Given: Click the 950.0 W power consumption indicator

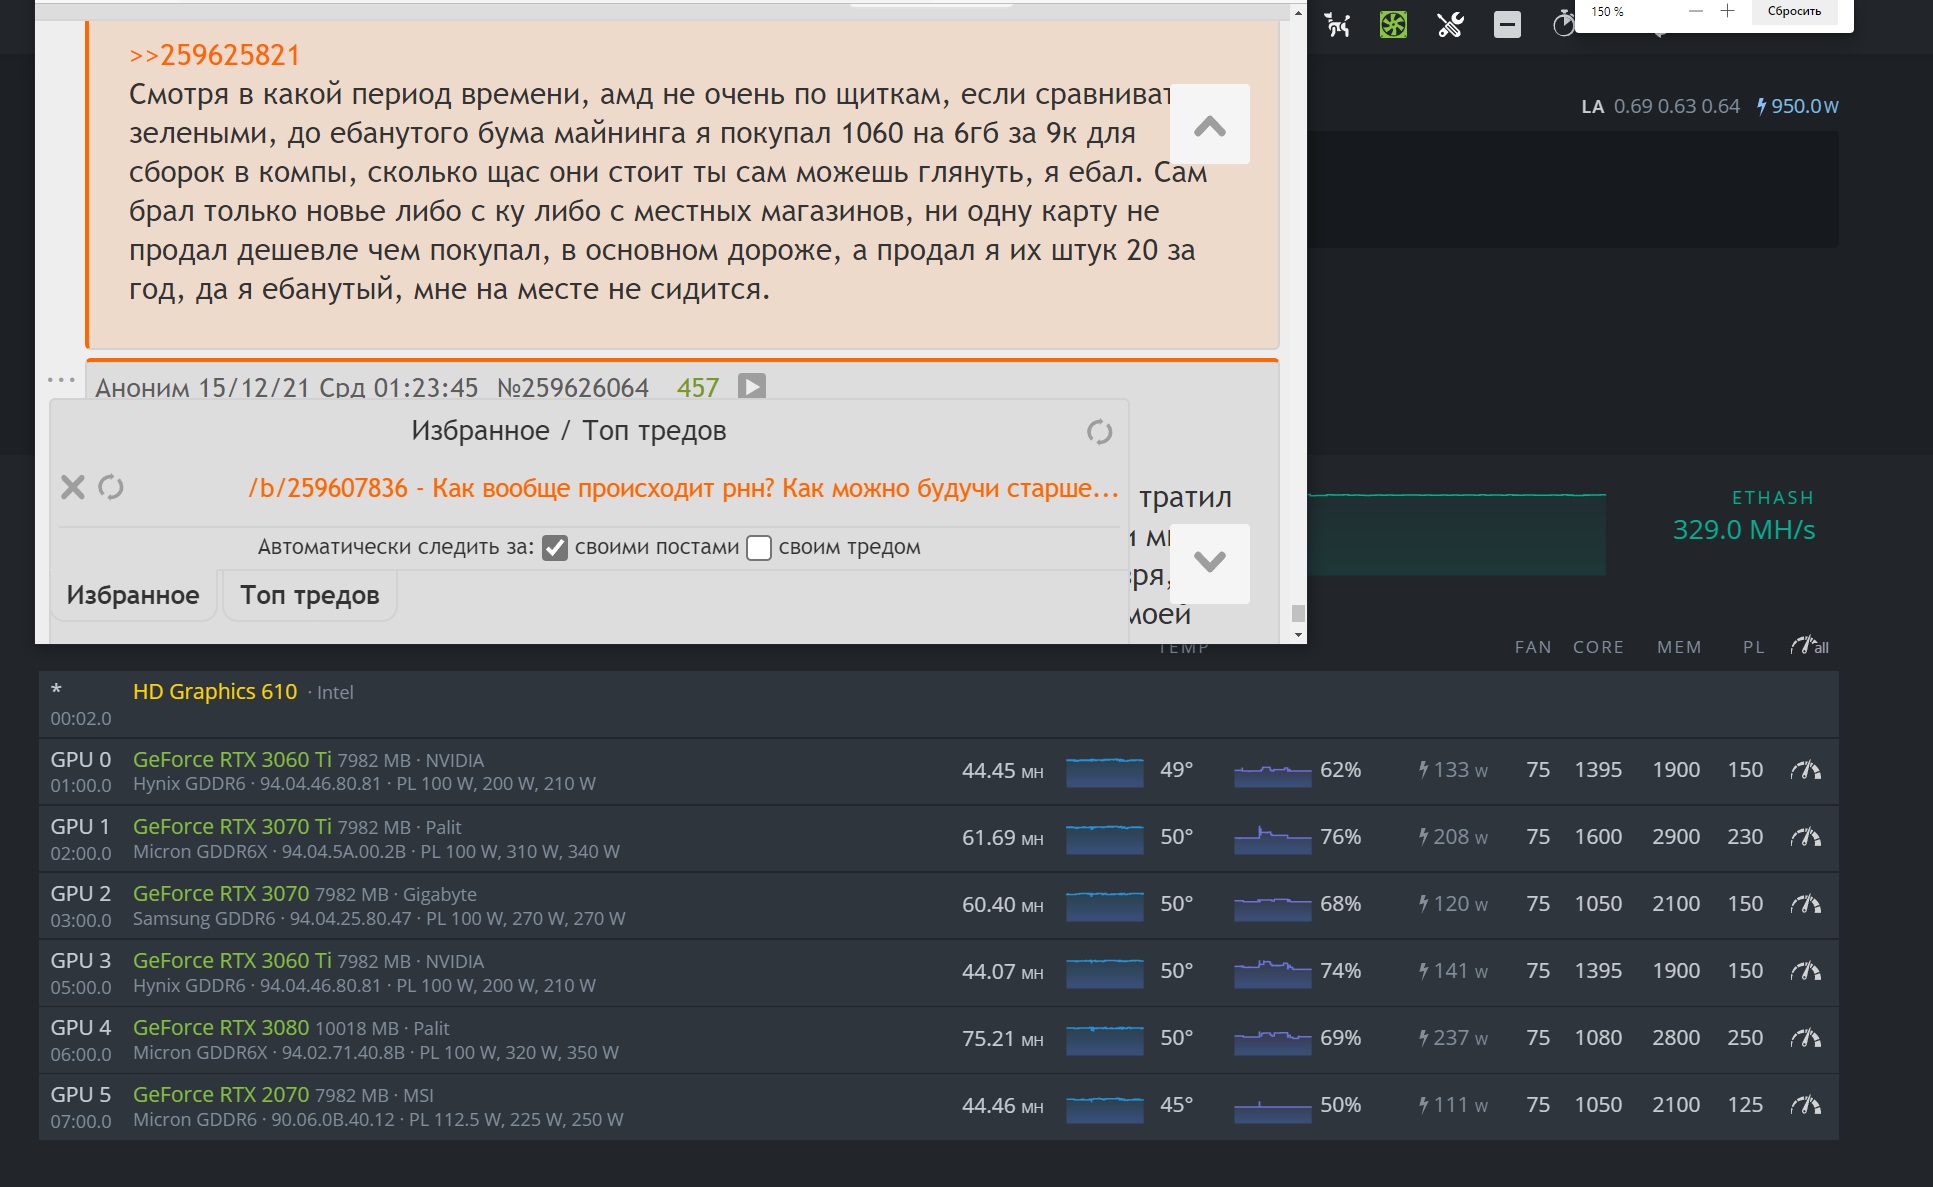Looking at the screenshot, I should click(x=1797, y=106).
